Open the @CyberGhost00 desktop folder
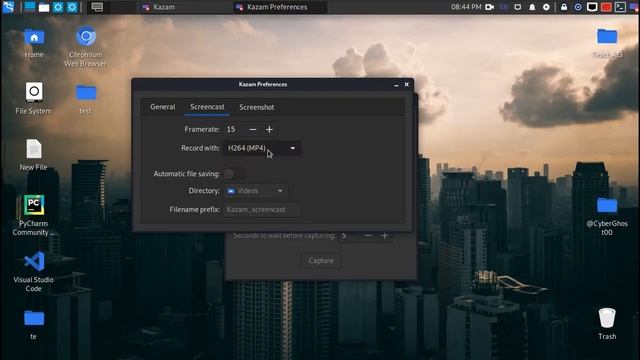This screenshot has width=640, height=360. (x=607, y=216)
